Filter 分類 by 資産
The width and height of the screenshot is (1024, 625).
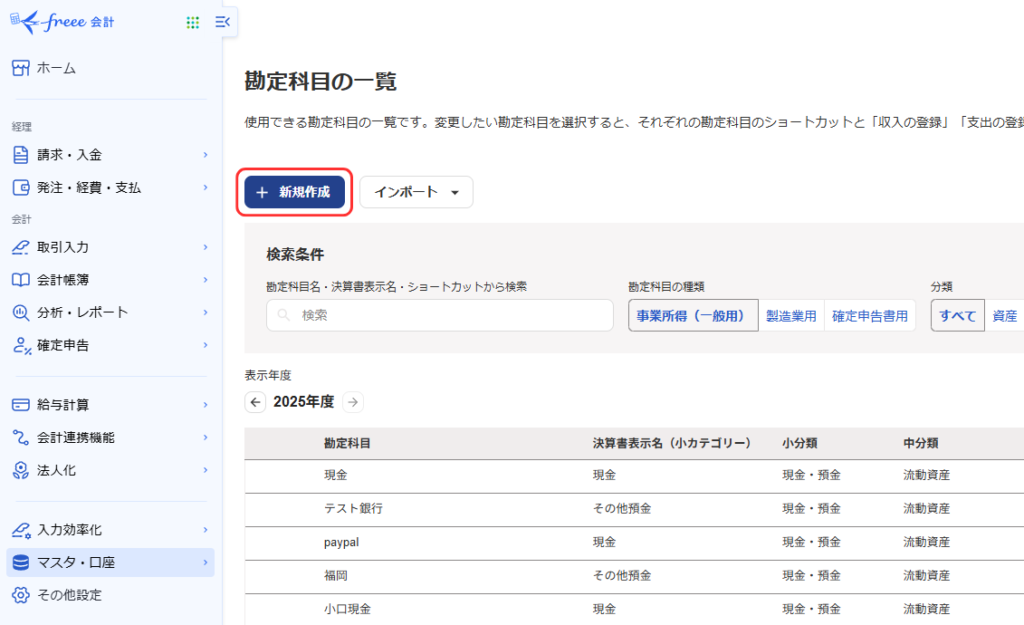pos(1004,316)
